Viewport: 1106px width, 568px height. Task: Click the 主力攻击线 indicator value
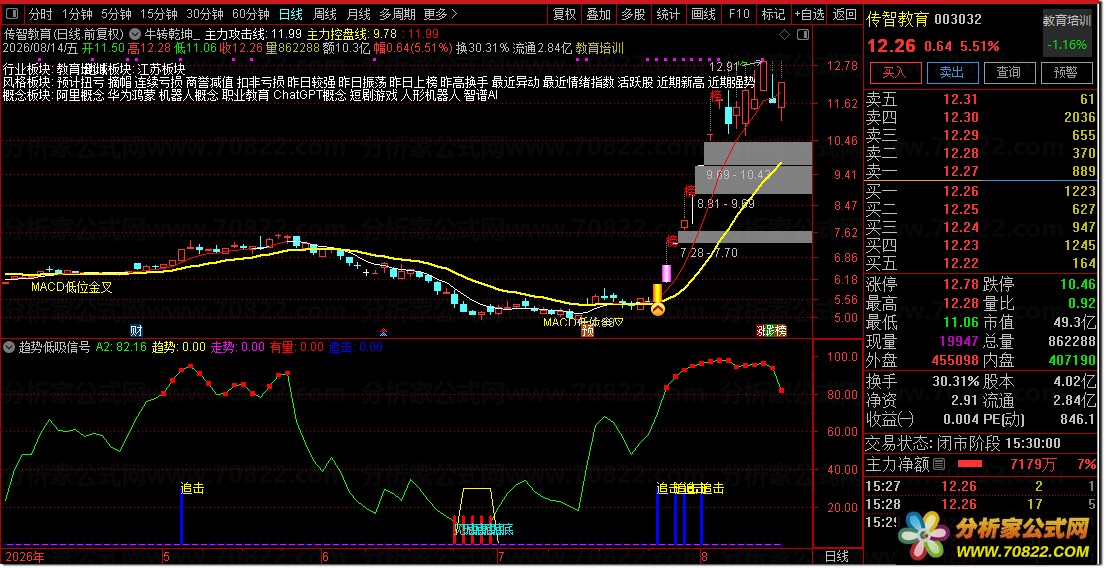(286, 34)
